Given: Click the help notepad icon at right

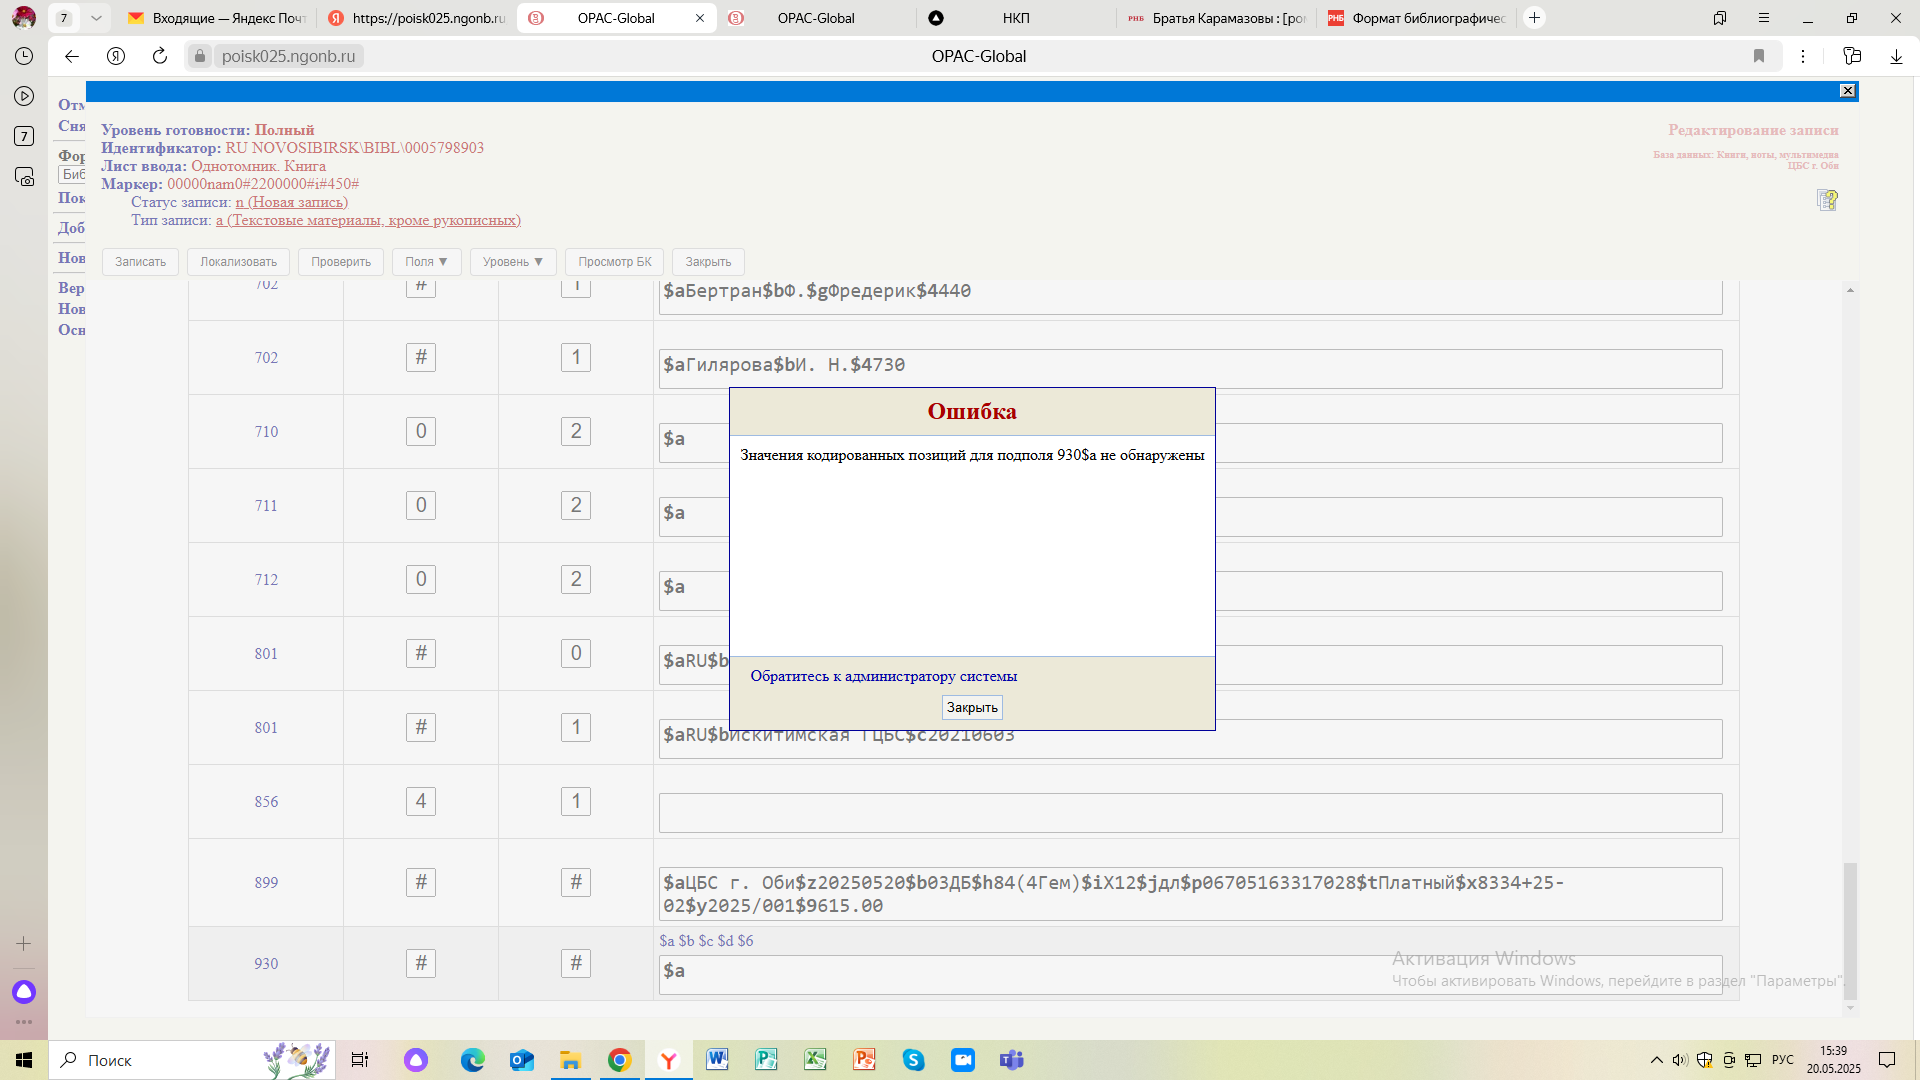Looking at the screenshot, I should 1827,200.
